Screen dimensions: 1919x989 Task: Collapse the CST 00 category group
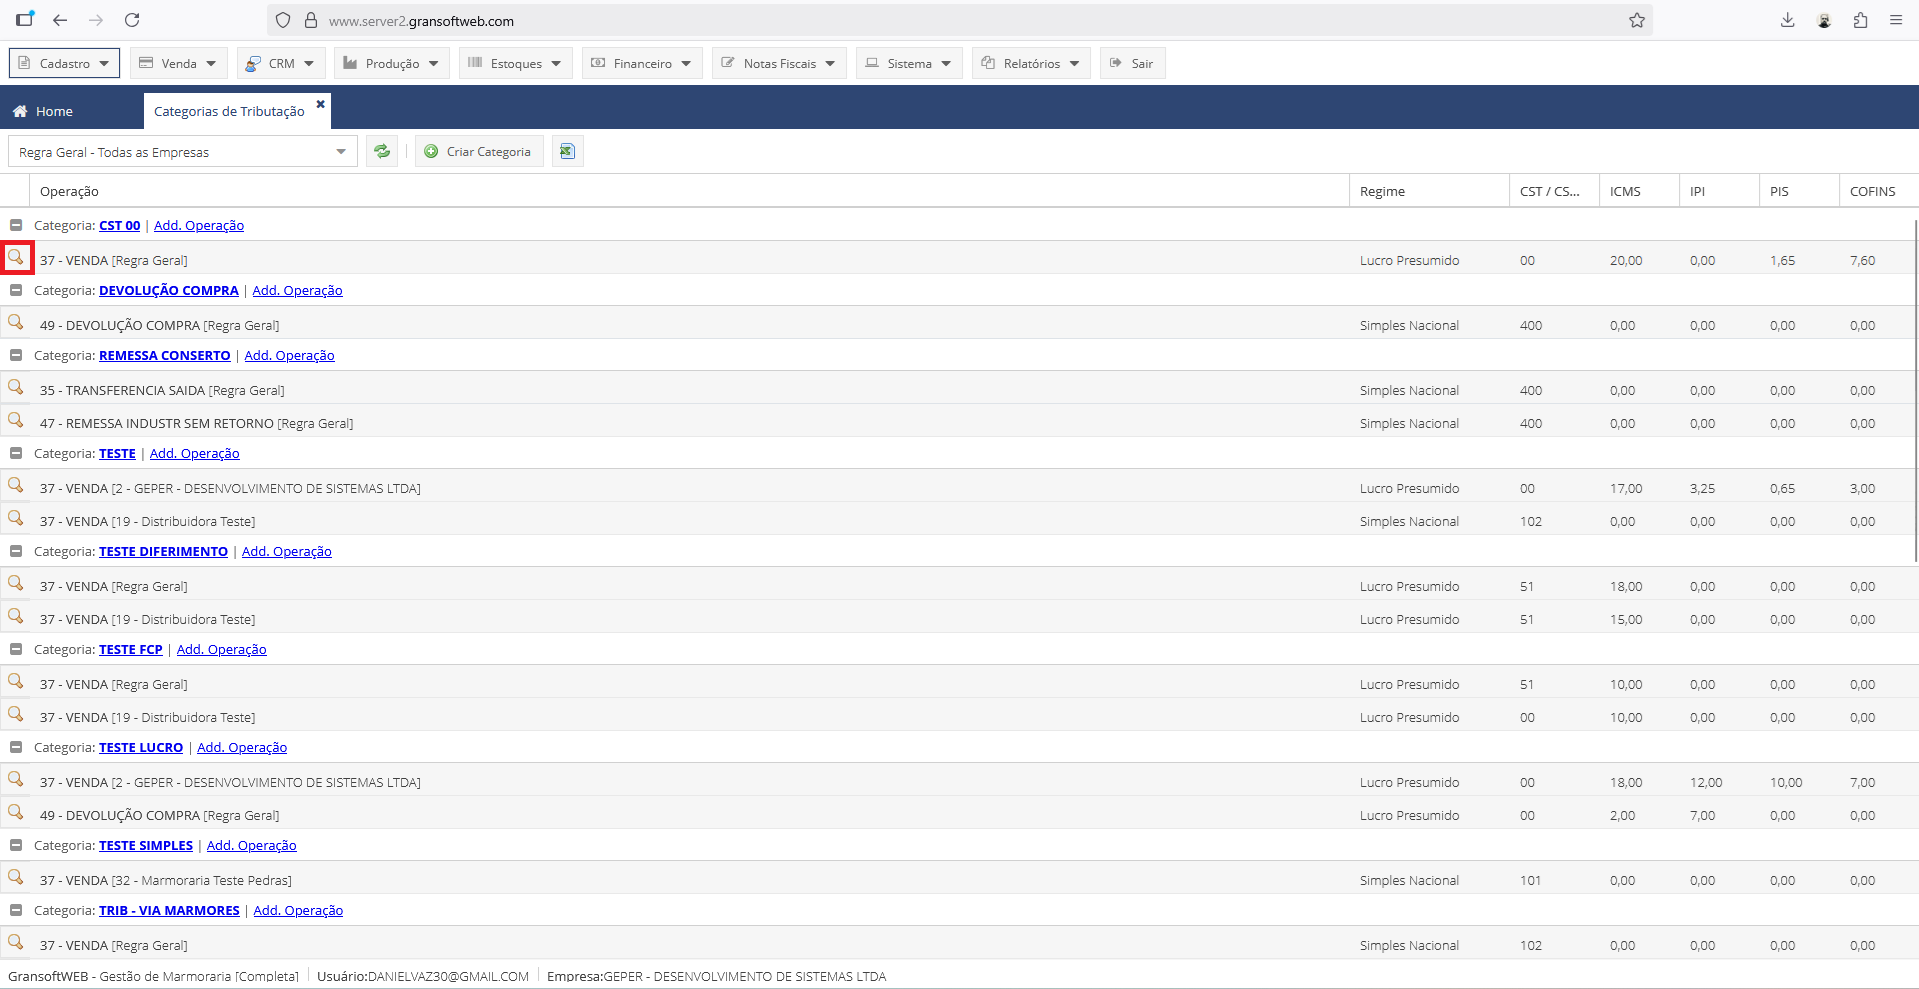coord(16,226)
